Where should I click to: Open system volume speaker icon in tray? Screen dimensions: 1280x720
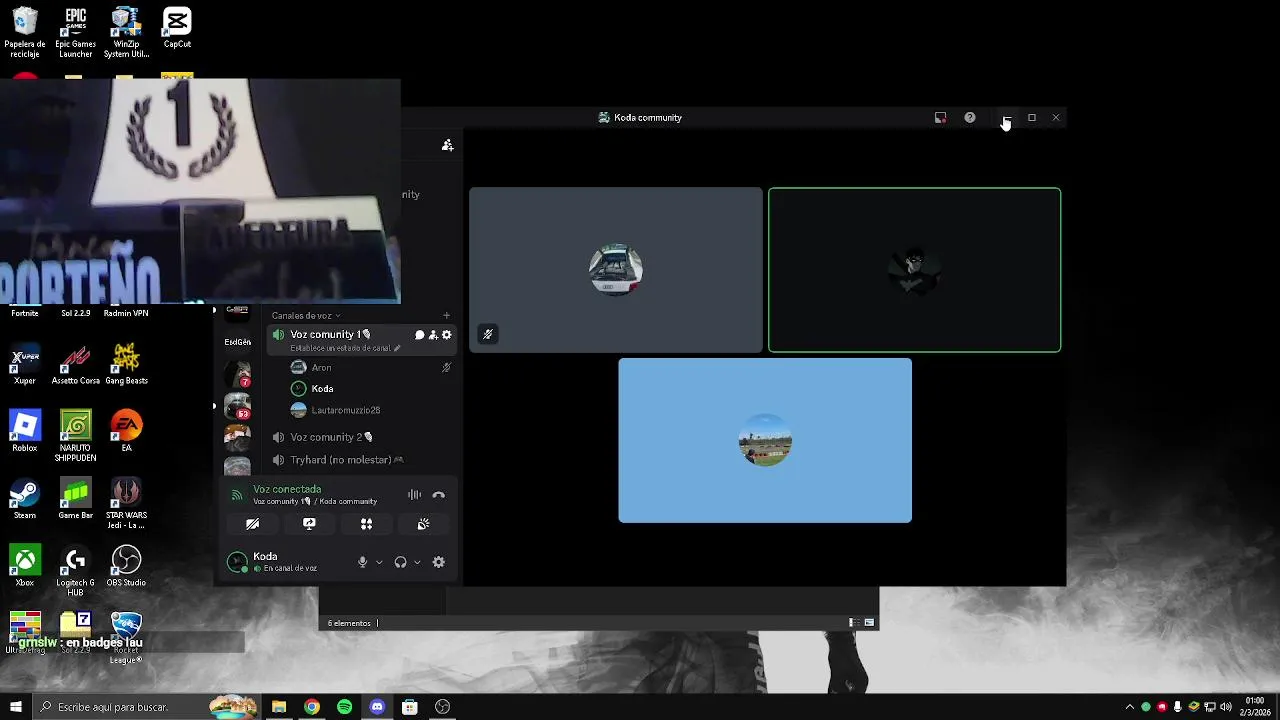[x=1226, y=707]
